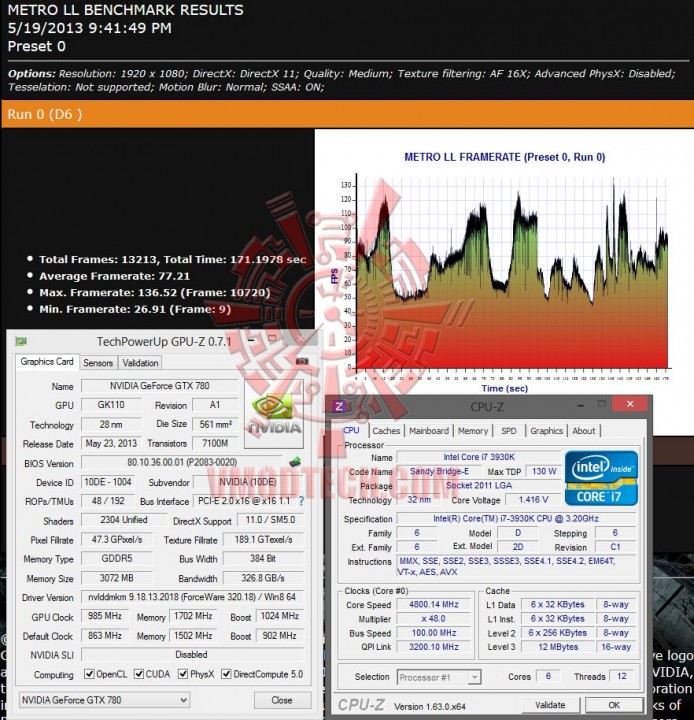Click the Close button in GPU-Z

[282, 700]
